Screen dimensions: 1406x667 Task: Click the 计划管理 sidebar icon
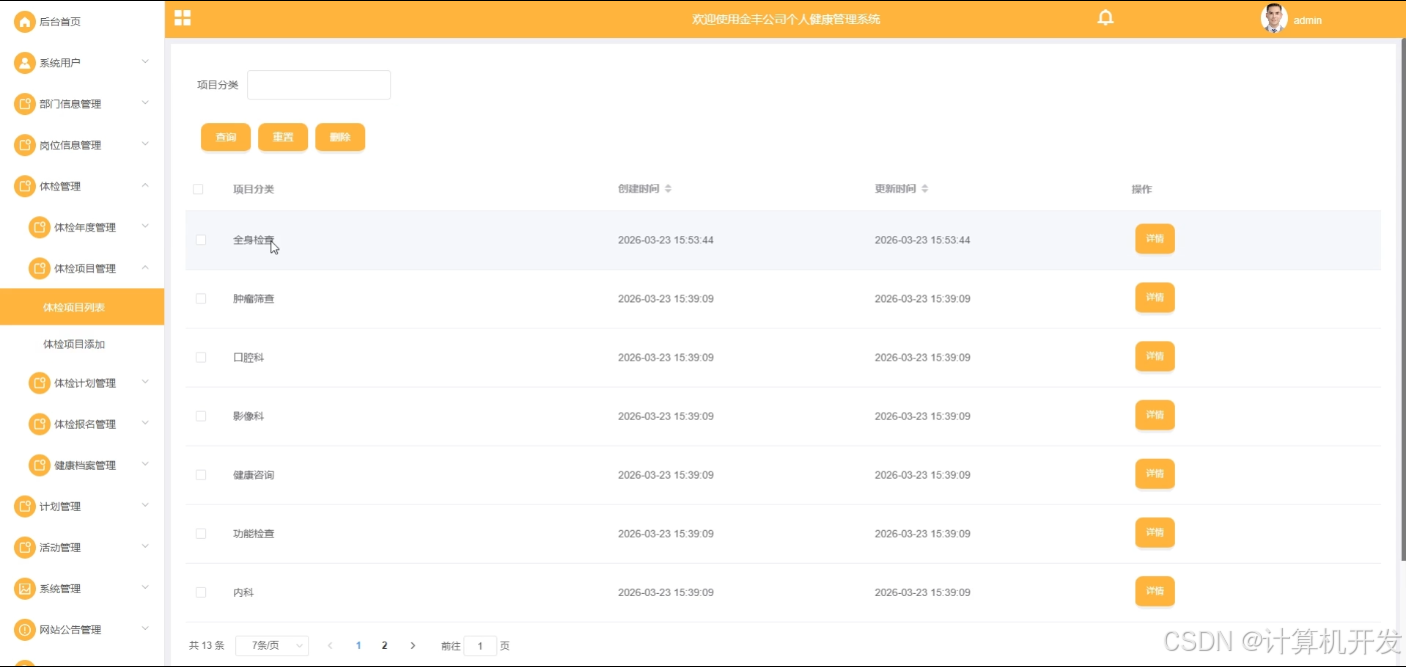coord(25,506)
